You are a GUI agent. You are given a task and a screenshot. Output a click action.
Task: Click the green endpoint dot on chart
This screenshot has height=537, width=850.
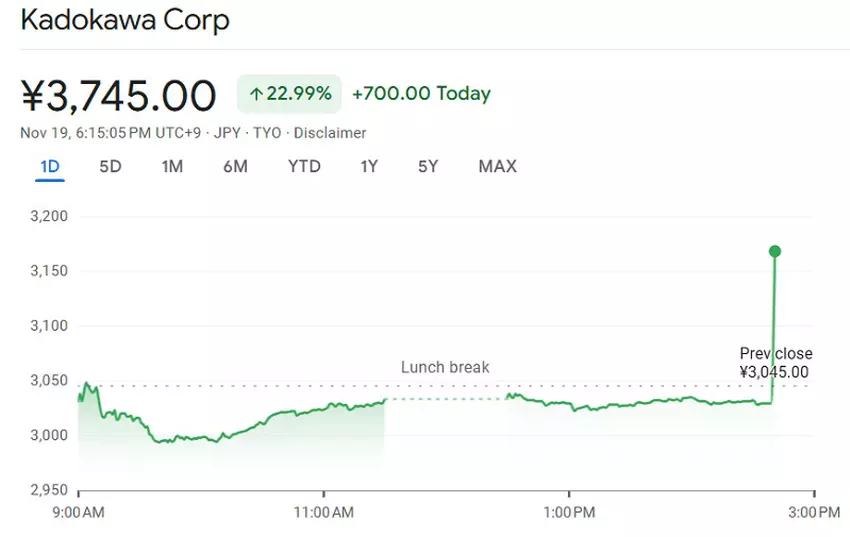(774, 251)
